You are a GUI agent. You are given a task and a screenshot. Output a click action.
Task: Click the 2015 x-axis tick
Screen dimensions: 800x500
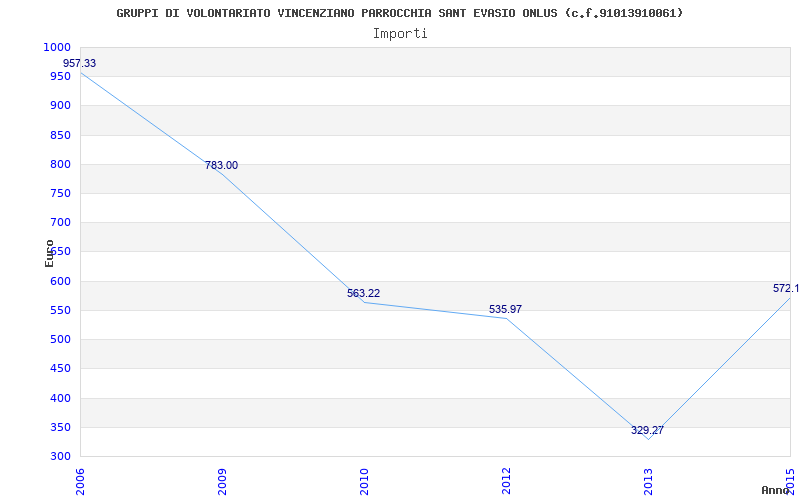[x=790, y=482]
